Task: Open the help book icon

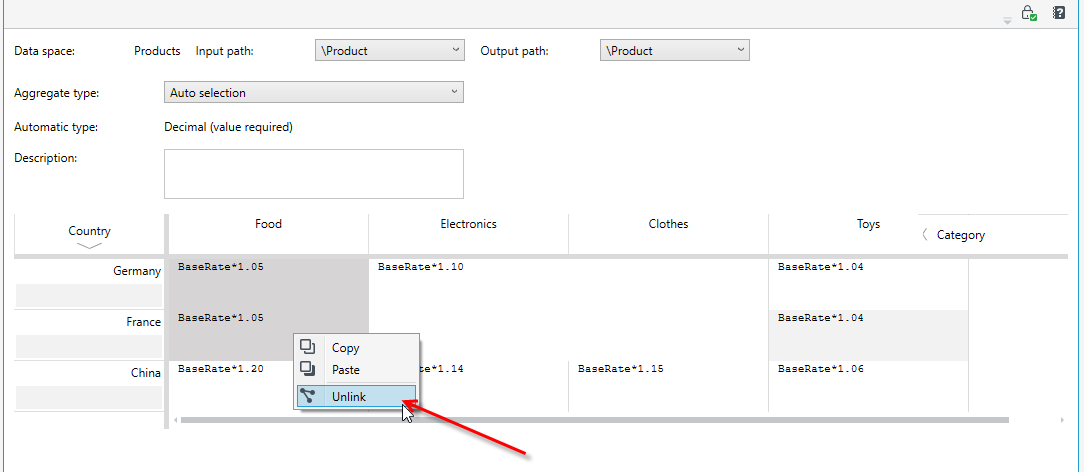Action: (1058, 12)
